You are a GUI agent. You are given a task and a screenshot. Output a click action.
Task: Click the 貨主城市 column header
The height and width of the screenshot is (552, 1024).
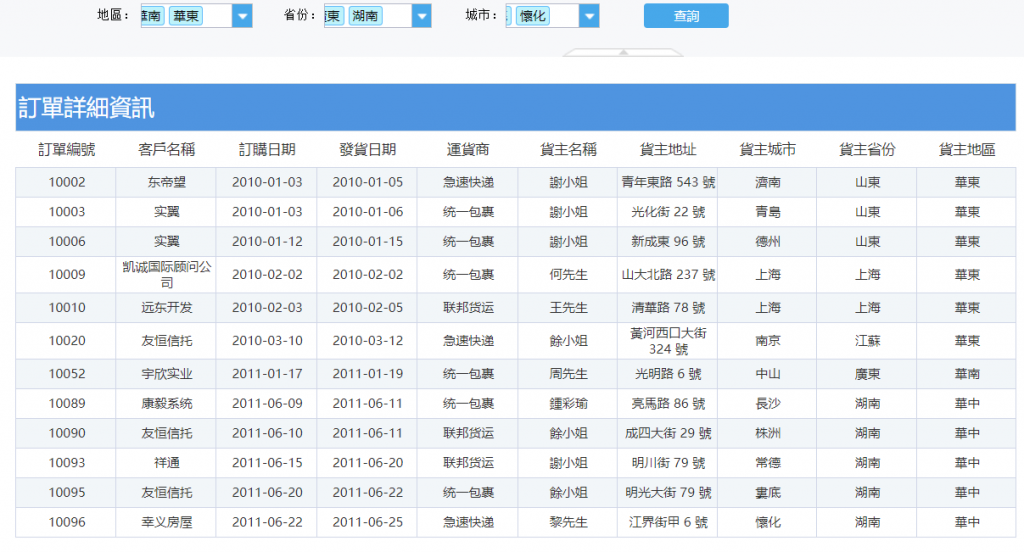[767, 150]
